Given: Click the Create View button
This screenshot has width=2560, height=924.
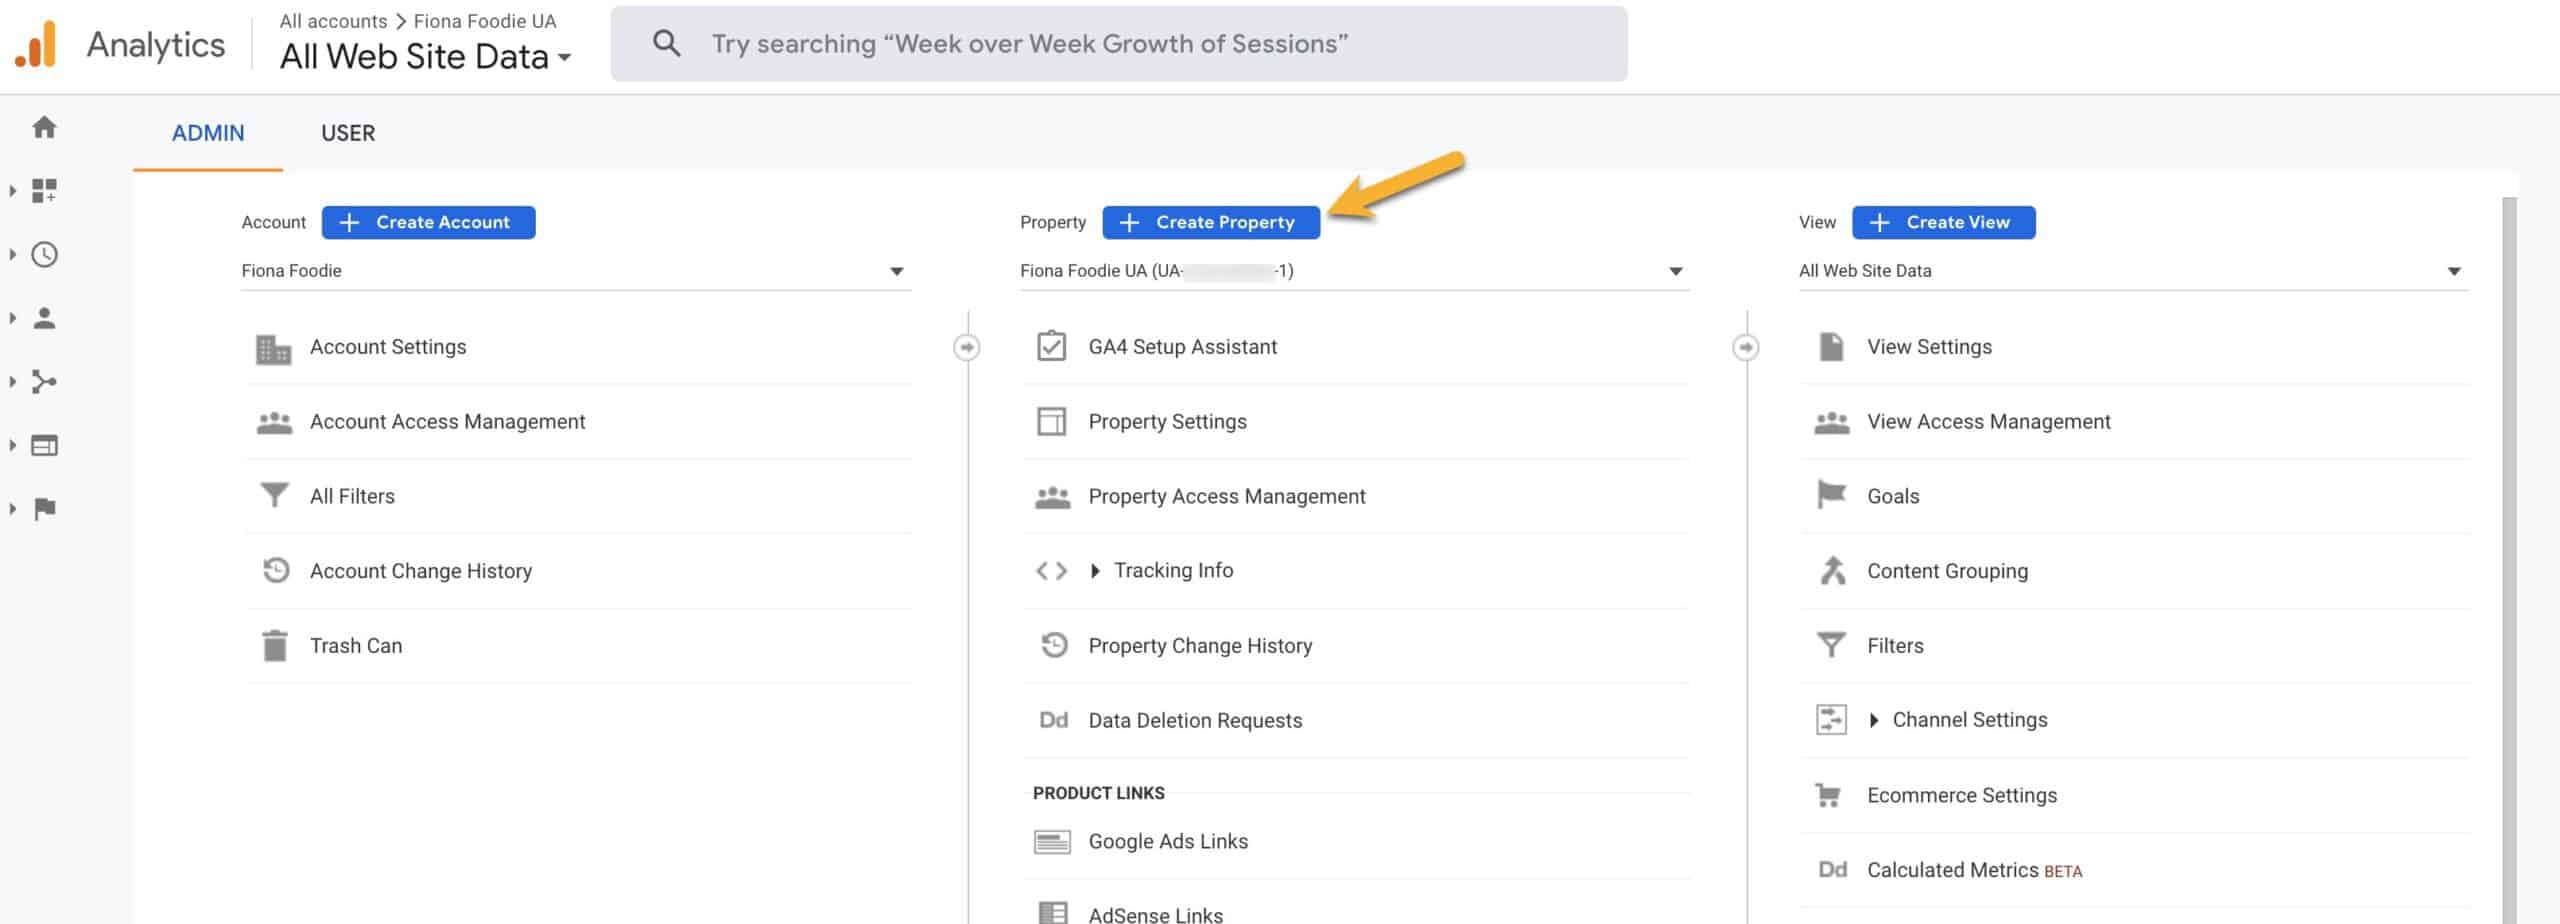Looking at the screenshot, I should 1943,222.
